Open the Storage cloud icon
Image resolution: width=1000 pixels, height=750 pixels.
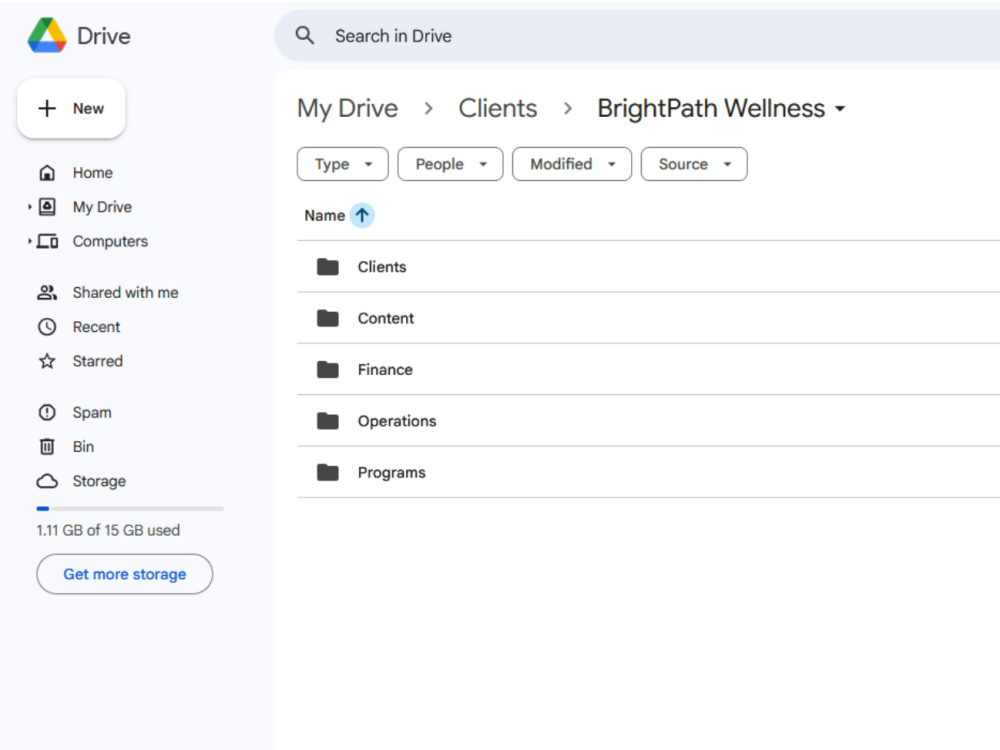pos(47,481)
